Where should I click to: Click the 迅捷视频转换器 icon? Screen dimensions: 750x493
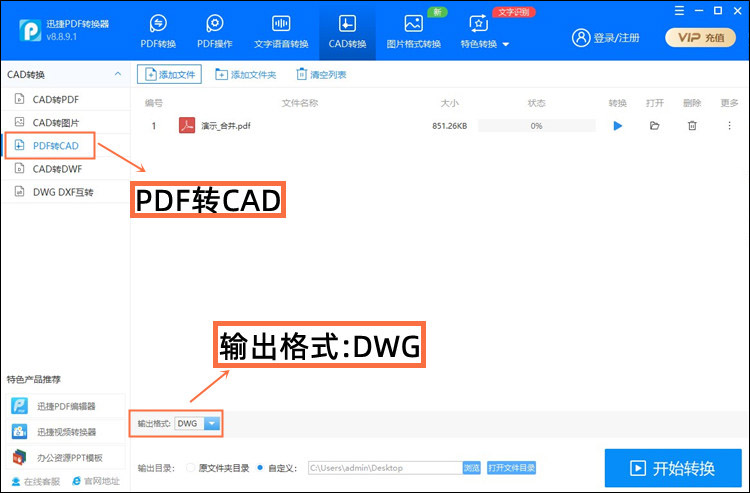[x=19, y=432]
